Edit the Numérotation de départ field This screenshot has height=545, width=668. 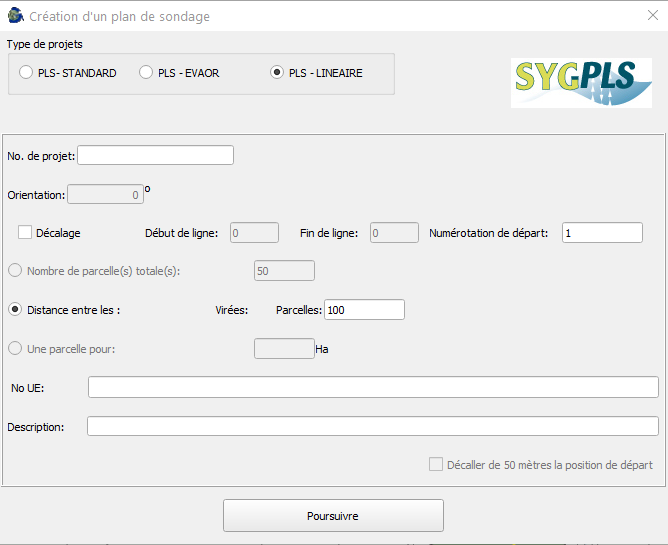(x=601, y=232)
